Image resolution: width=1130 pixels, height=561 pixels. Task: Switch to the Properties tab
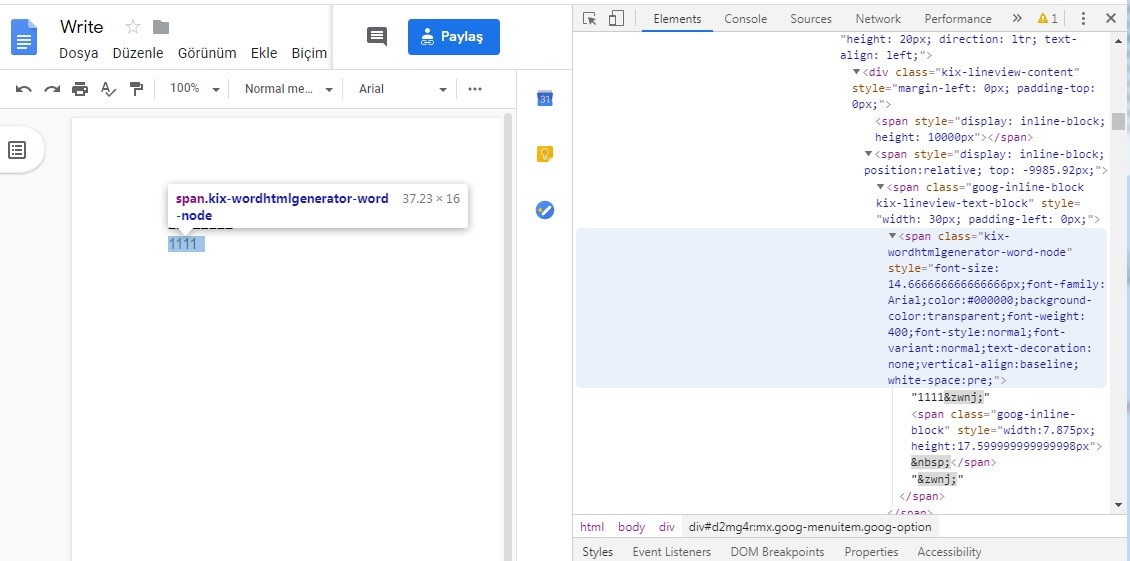click(x=871, y=552)
